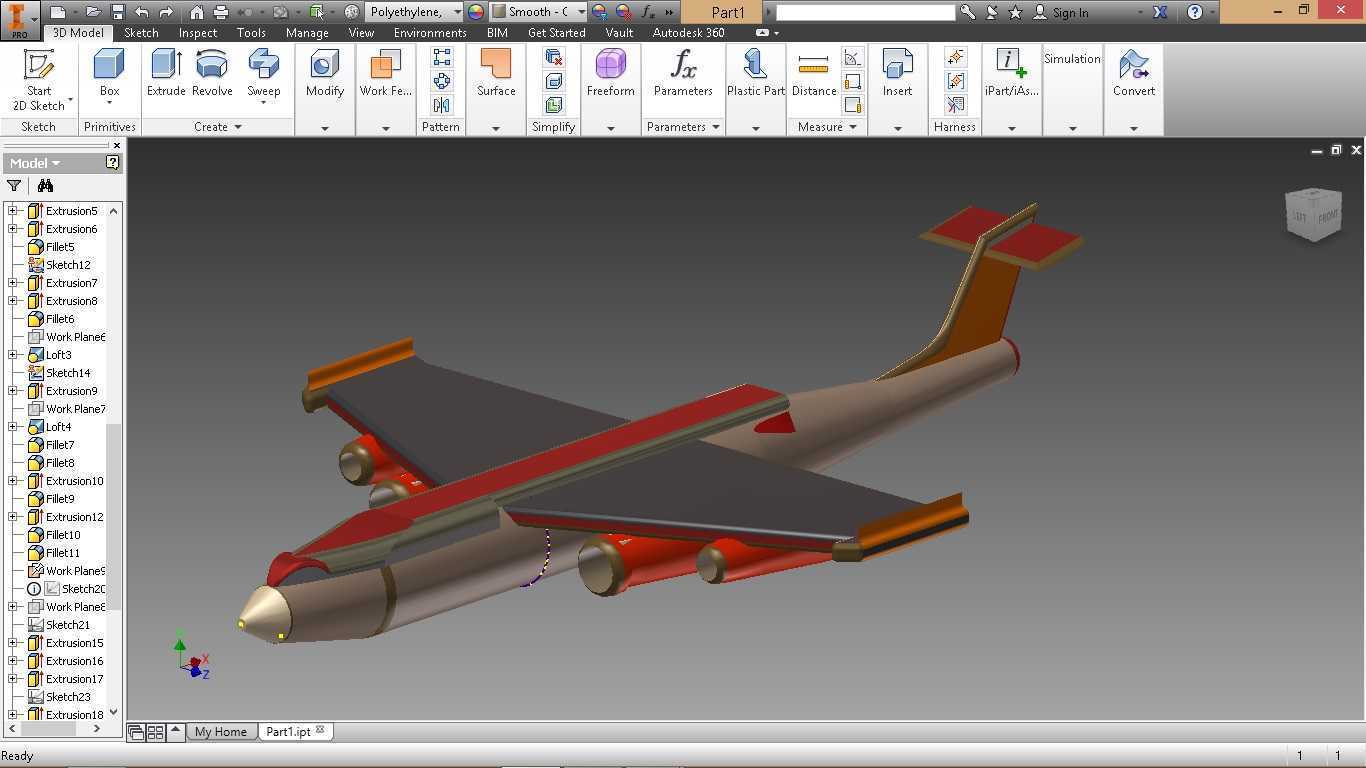Switch to the My Home tab
This screenshot has height=768, width=1366.
pos(221,731)
